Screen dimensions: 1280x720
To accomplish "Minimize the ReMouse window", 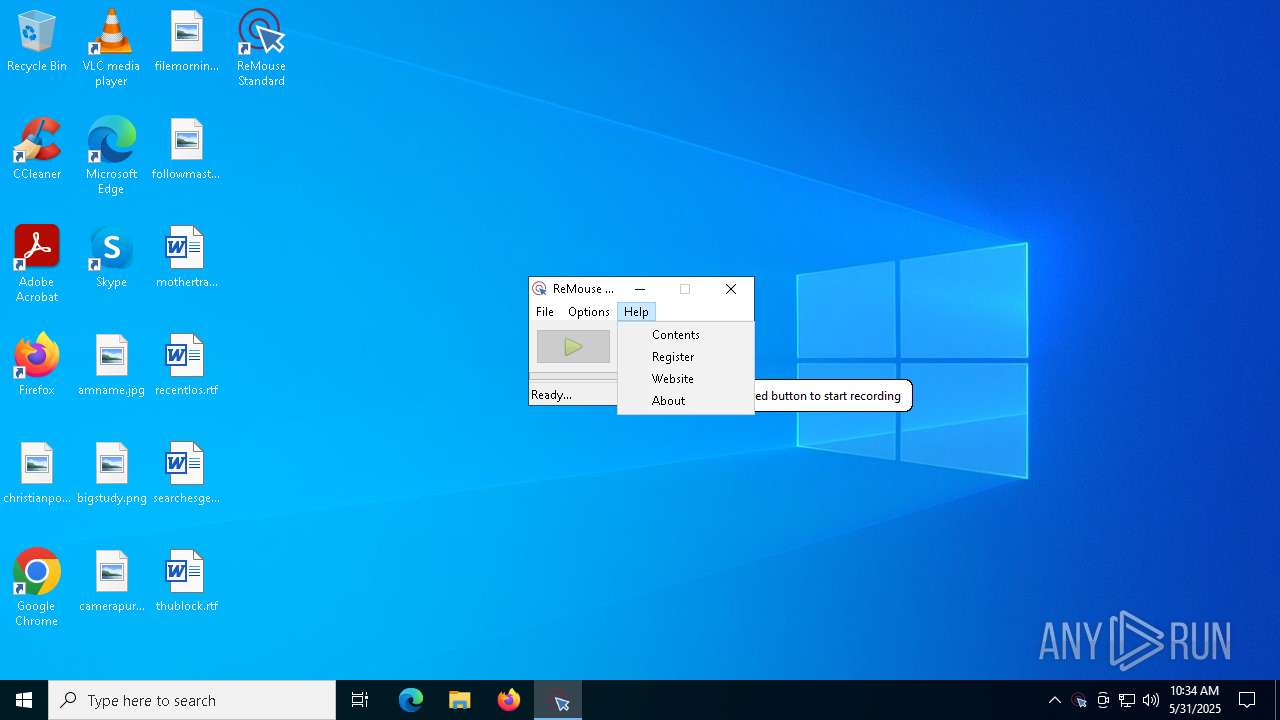I will (x=640, y=289).
